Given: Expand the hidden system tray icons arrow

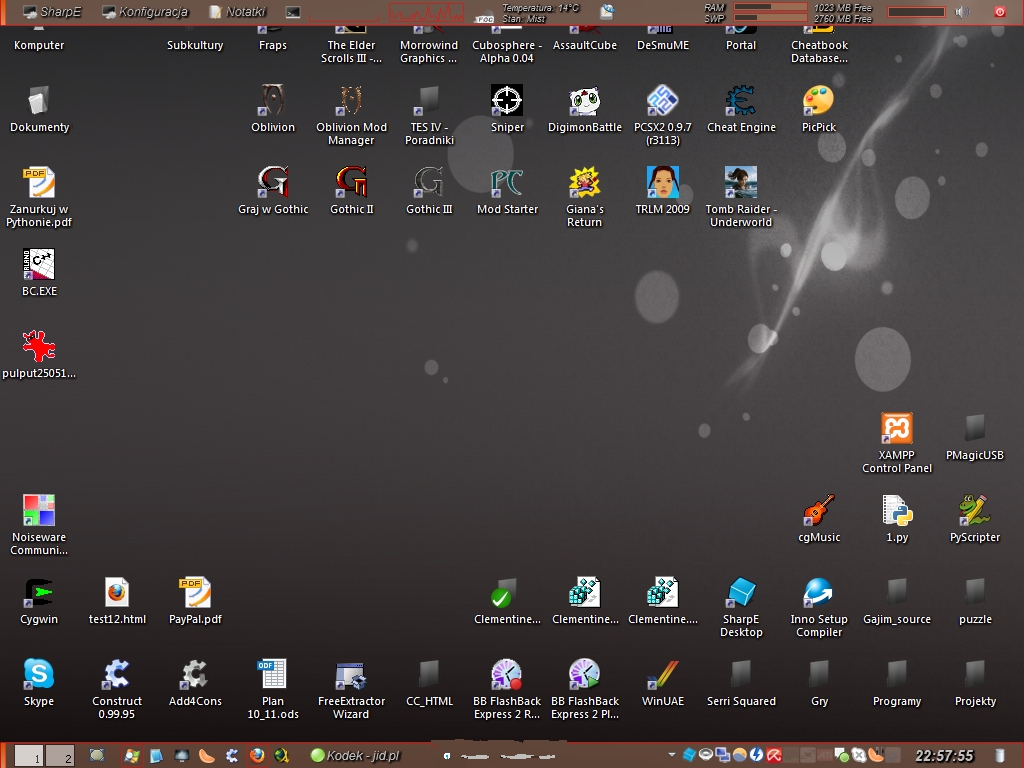Looking at the screenshot, I should (x=673, y=755).
